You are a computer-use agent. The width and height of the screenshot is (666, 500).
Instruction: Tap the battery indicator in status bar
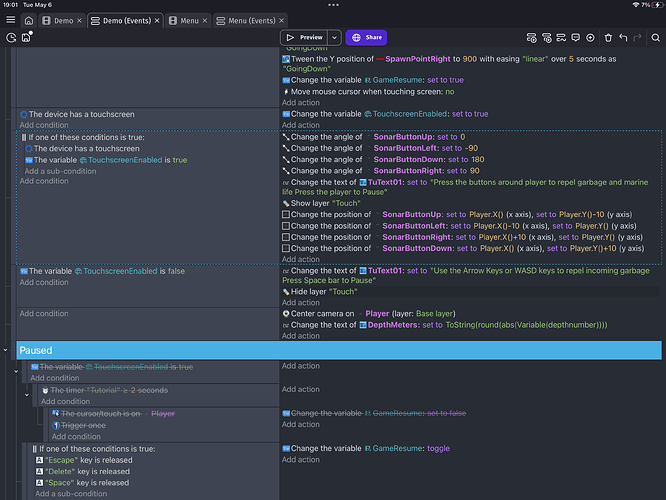click(x=656, y=5)
